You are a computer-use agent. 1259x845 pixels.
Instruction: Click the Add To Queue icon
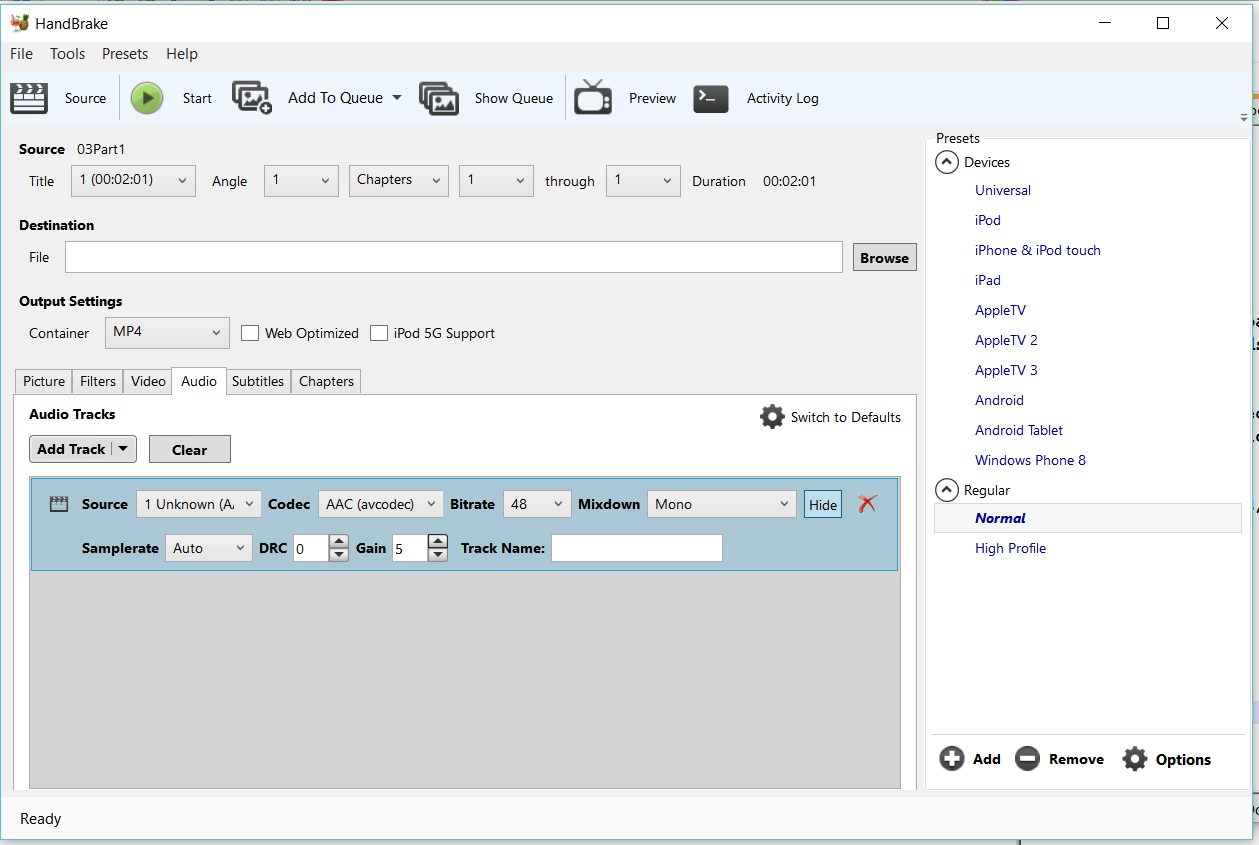tap(252, 98)
